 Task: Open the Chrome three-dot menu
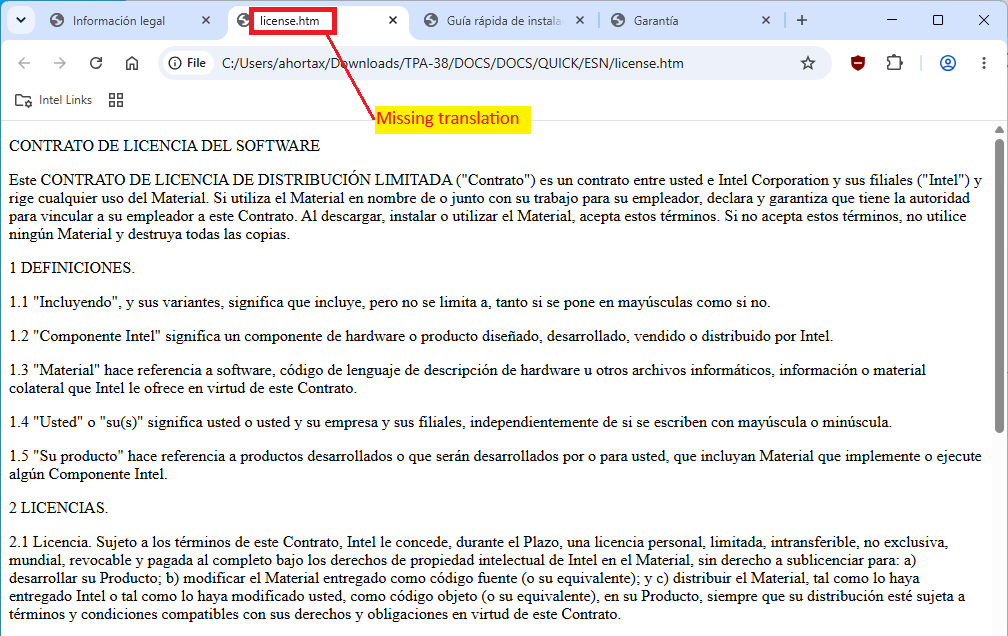pos(984,63)
